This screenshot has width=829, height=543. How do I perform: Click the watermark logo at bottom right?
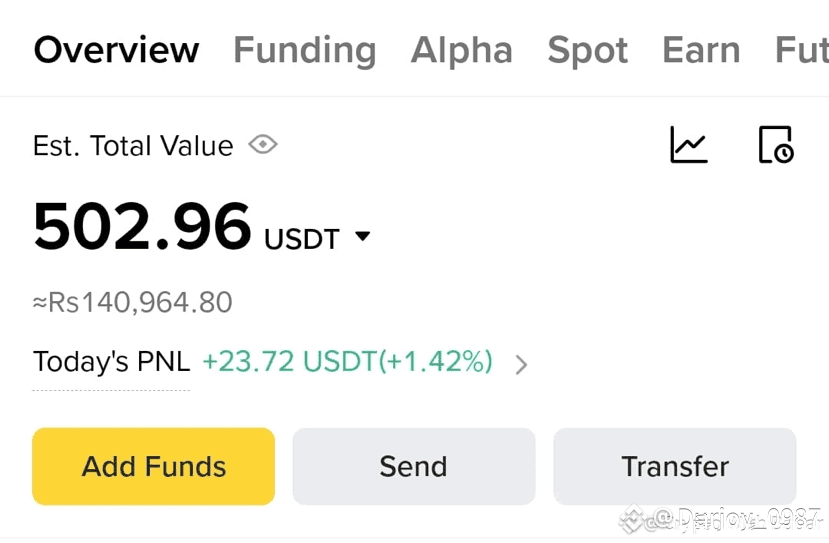click(632, 519)
